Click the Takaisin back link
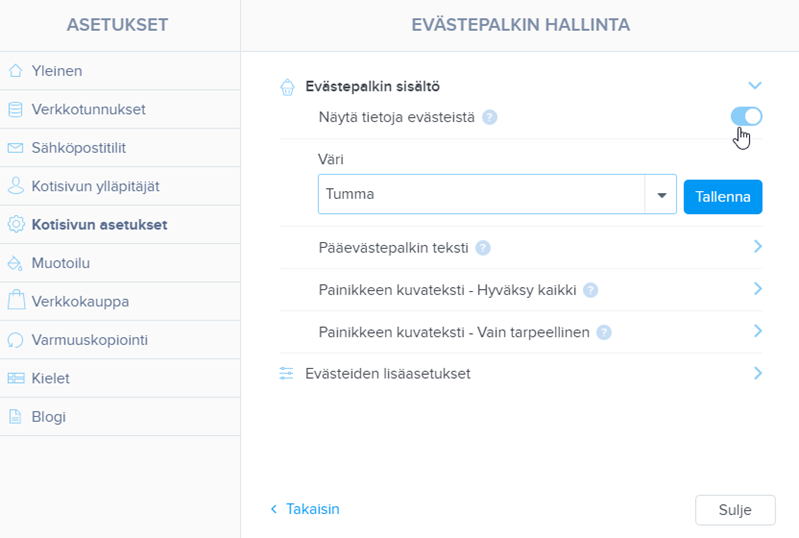Image resolution: width=799 pixels, height=538 pixels. click(x=305, y=509)
